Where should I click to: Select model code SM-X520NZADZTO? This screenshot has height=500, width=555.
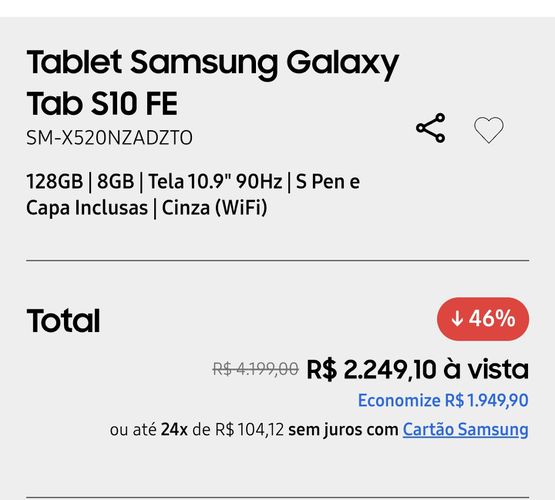point(109,138)
